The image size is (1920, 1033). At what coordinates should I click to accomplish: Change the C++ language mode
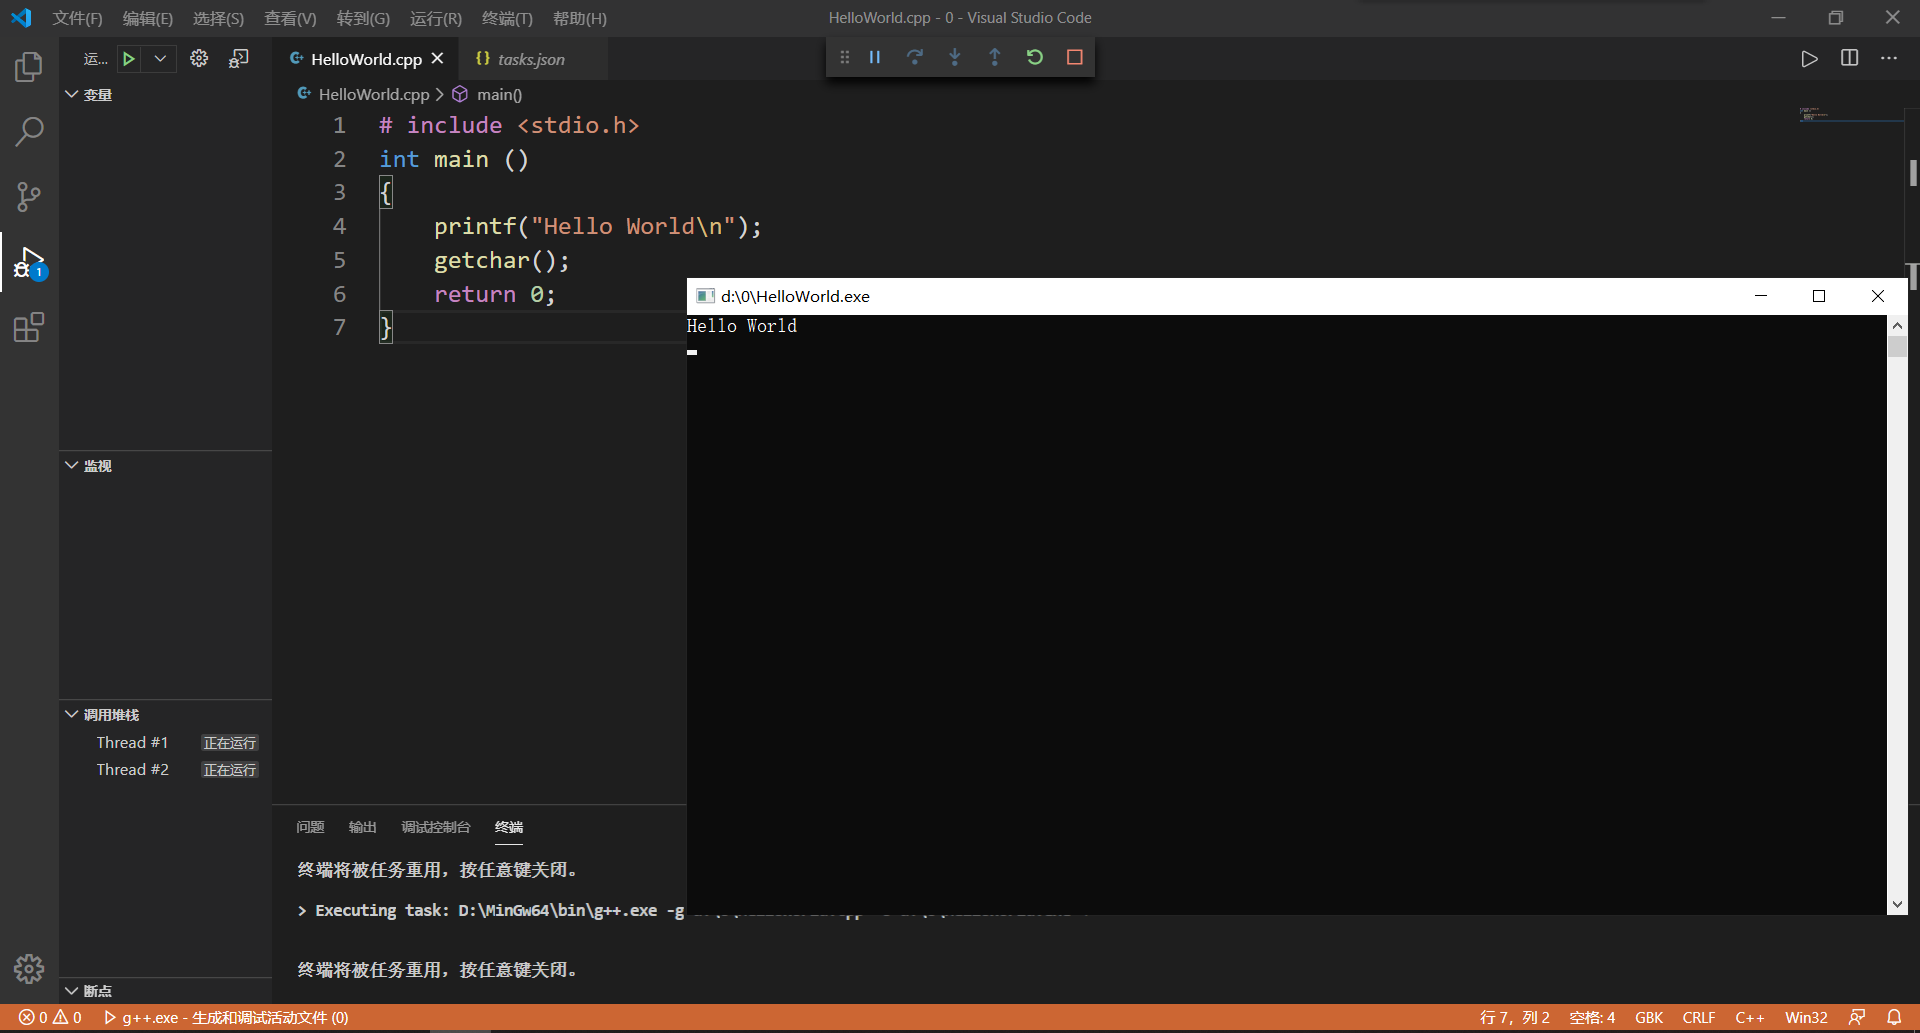[x=1749, y=1017]
